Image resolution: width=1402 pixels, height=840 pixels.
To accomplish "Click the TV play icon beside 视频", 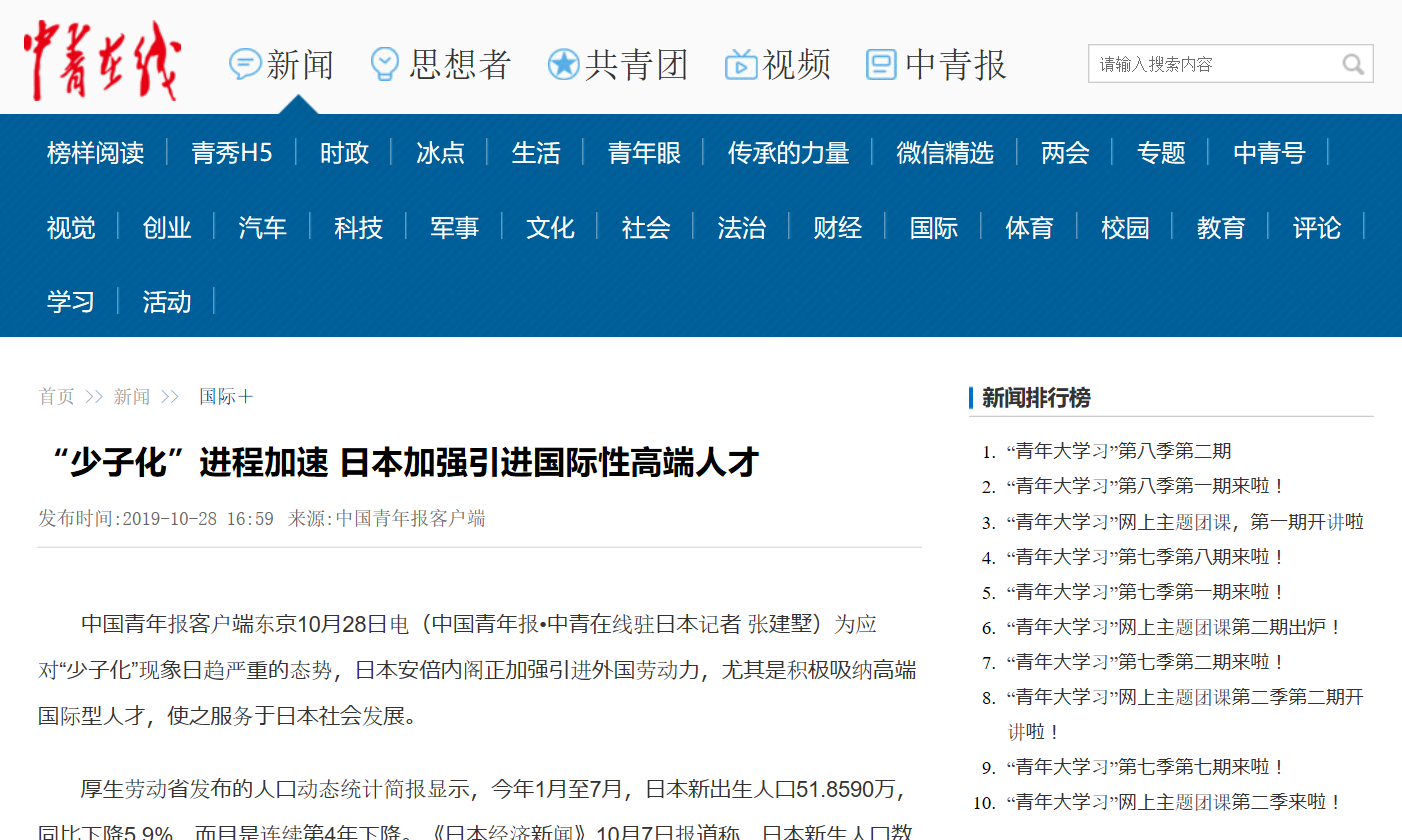I will point(741,65).
